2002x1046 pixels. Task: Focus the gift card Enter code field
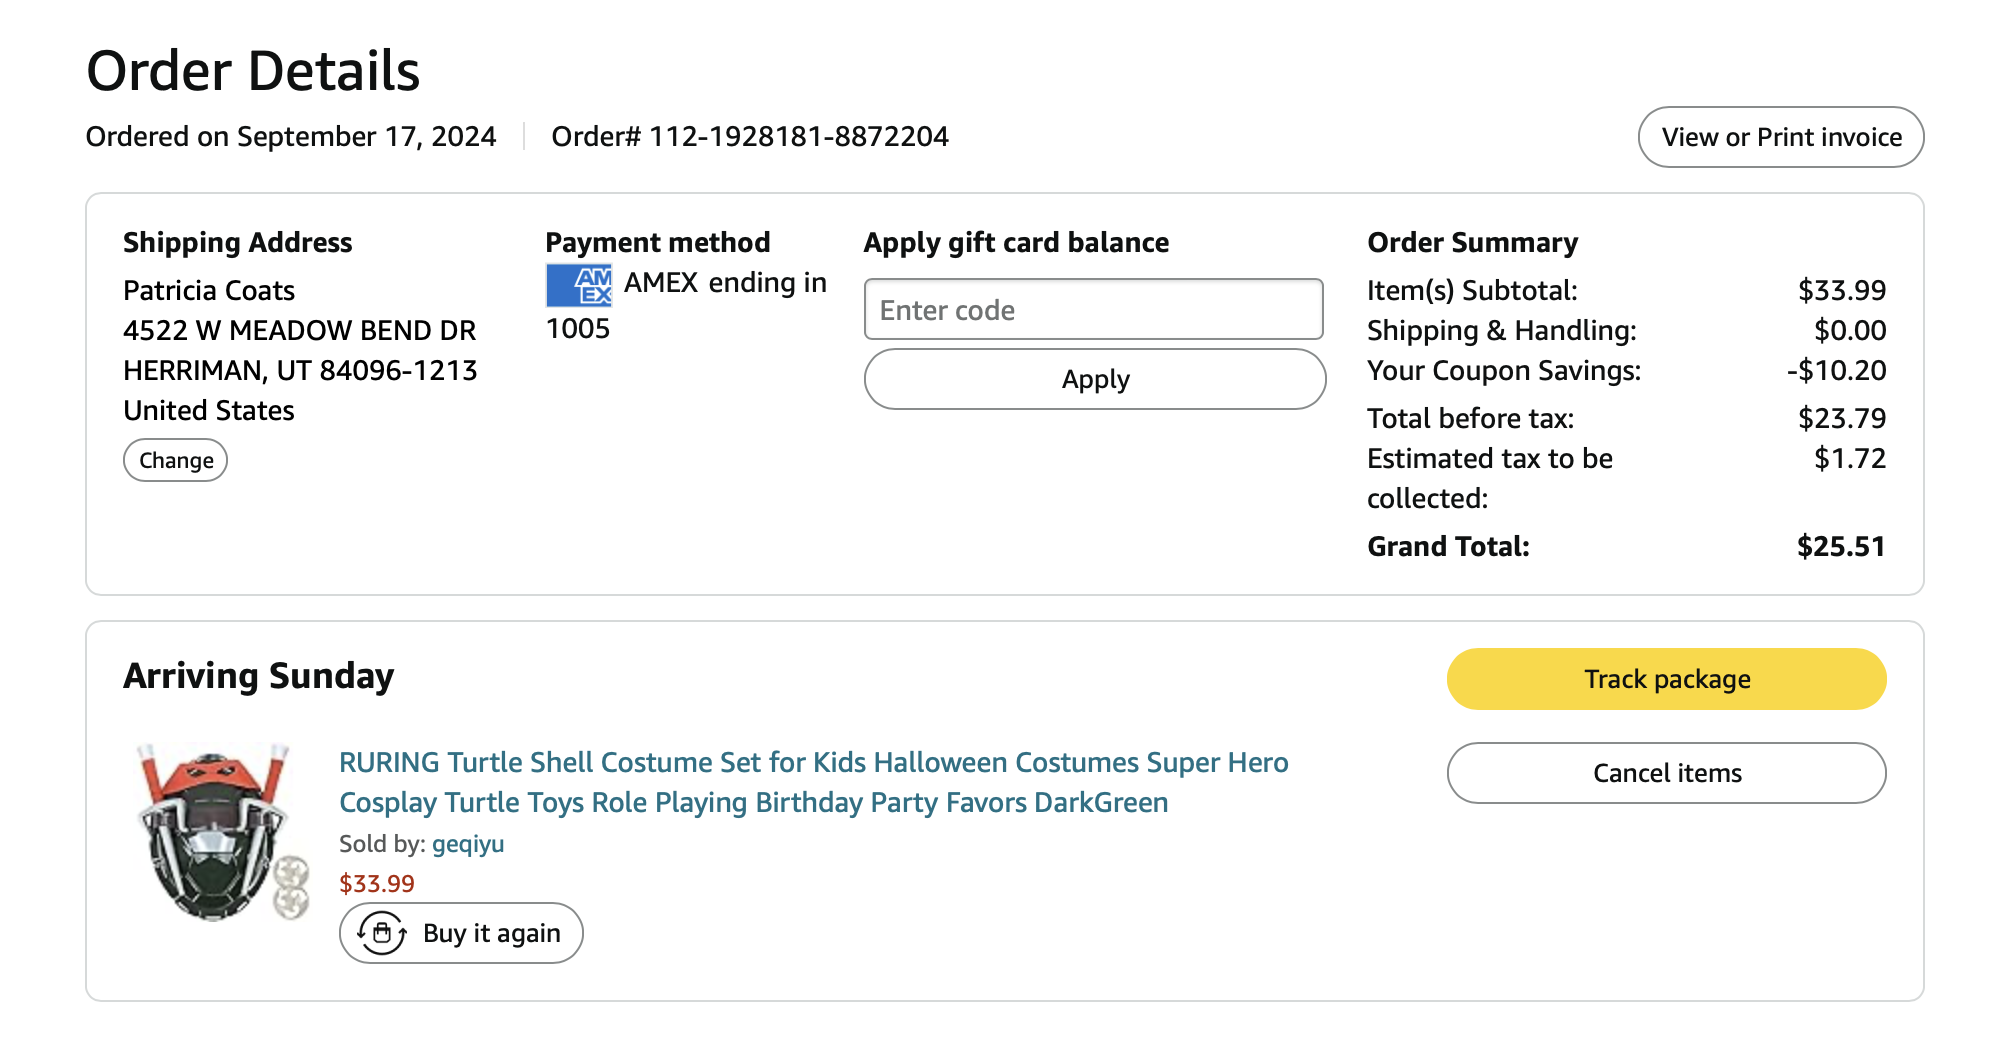pos(1093,310)
